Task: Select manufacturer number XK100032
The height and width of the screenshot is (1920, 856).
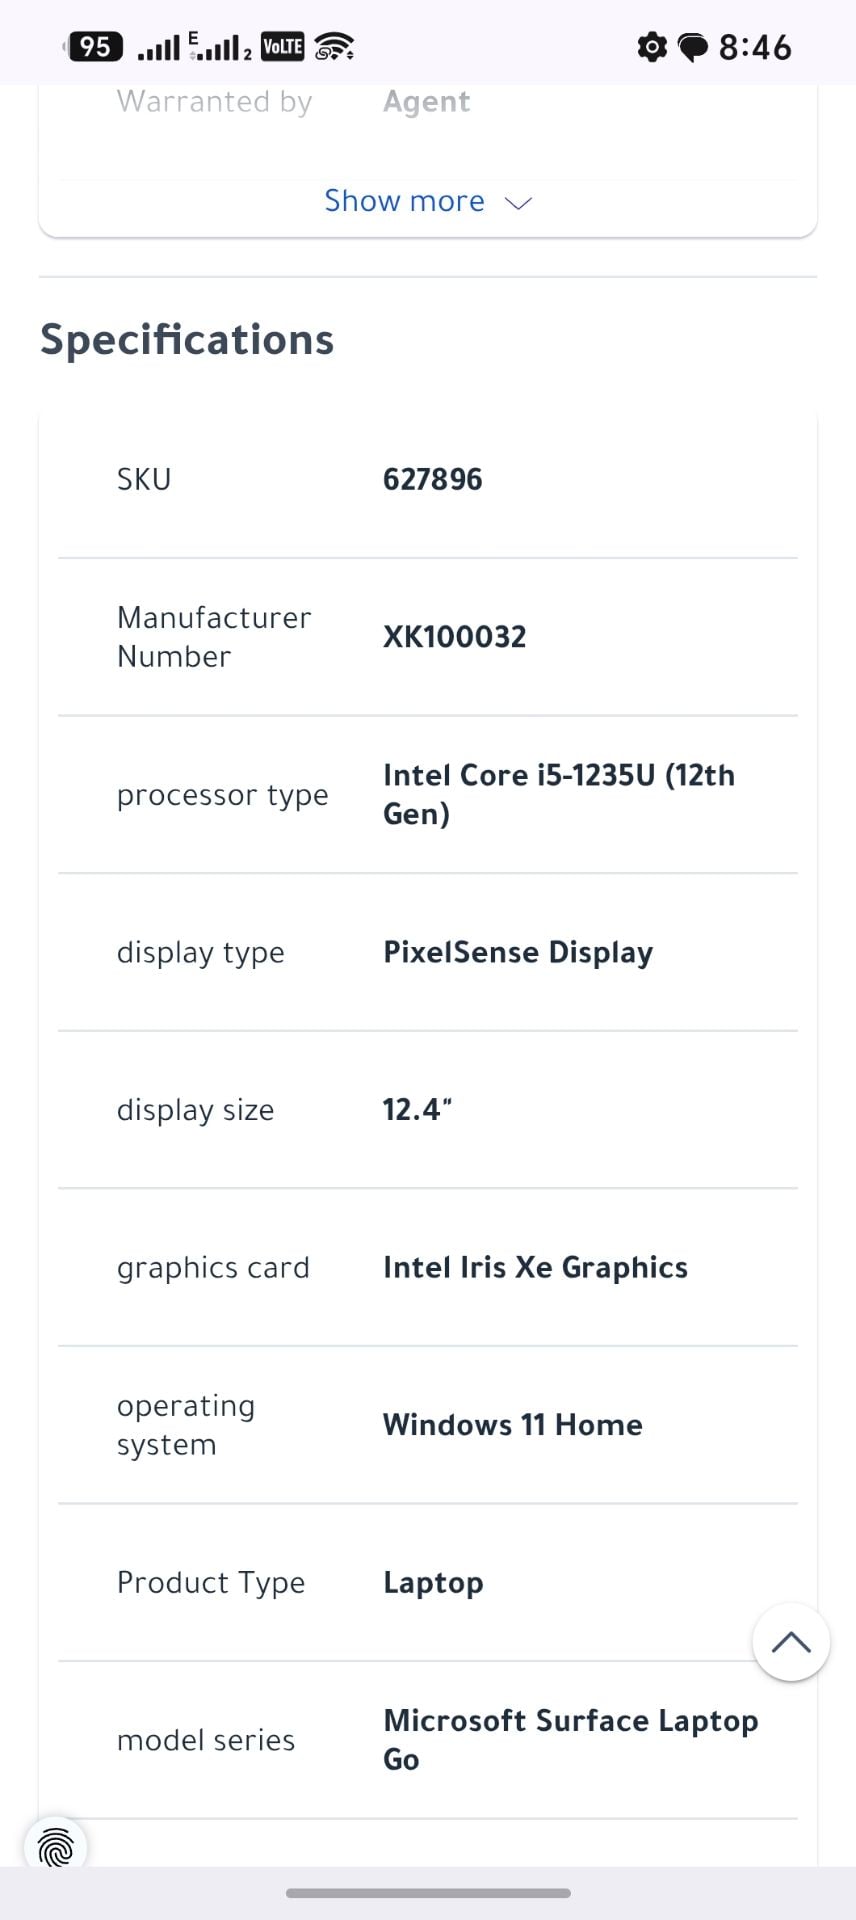Action: click(x=455, y=637)
